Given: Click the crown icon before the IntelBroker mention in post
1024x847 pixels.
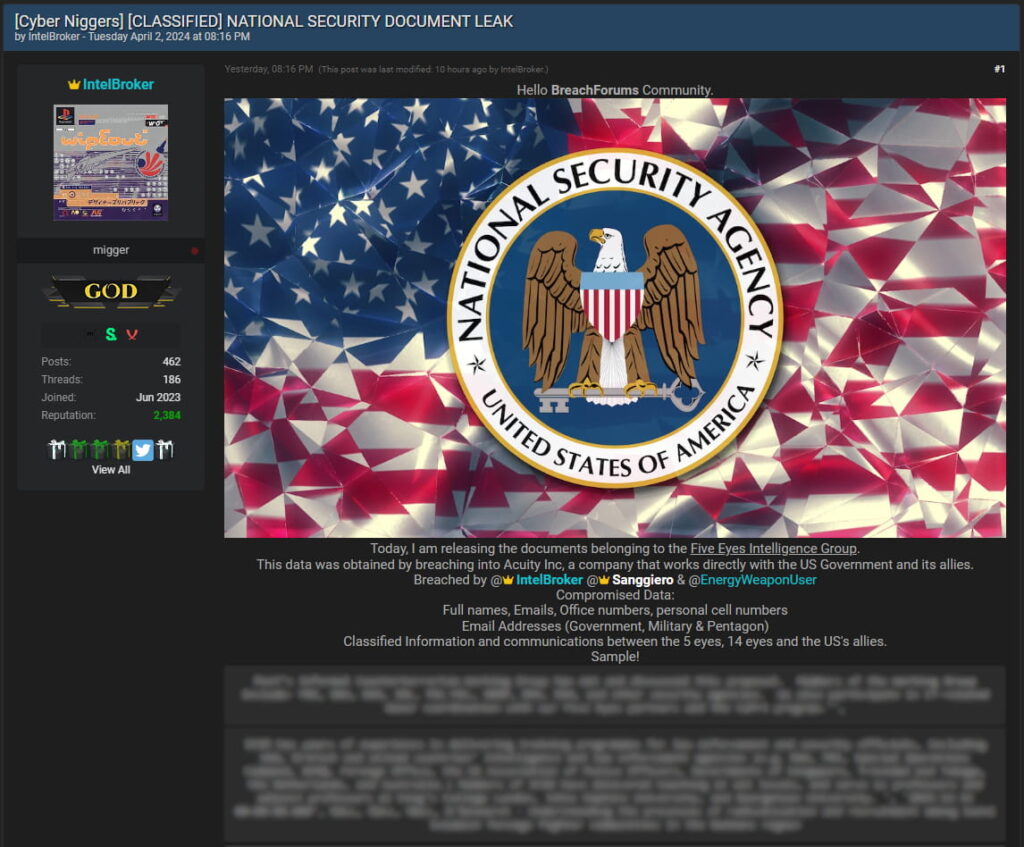Looking at the screenshot, I should coord(508,579).
